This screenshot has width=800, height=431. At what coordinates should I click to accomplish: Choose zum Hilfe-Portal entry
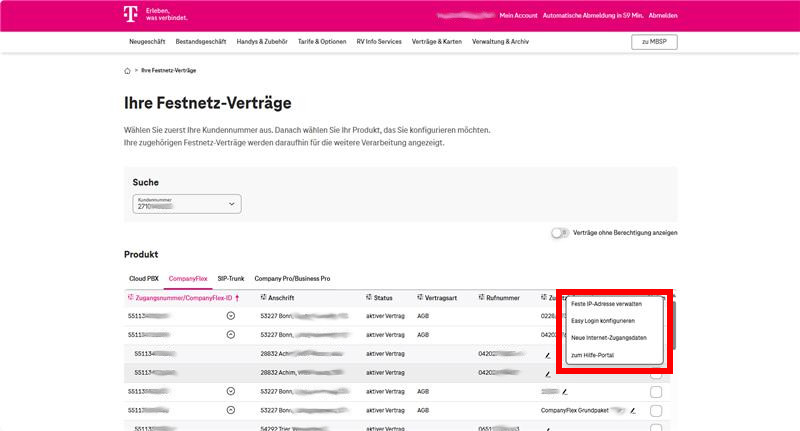(592, 355)
